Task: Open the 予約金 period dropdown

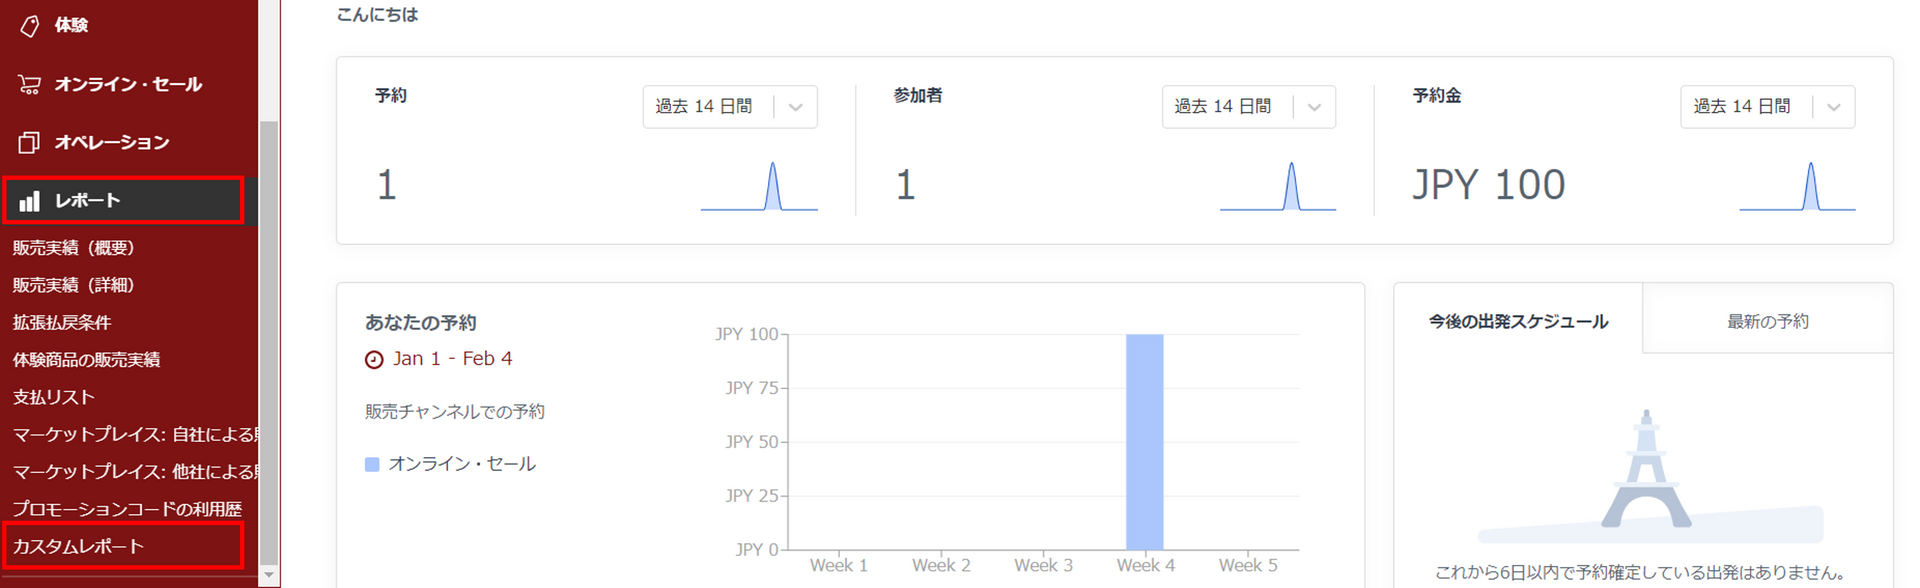Action: [x=1767, y=107]
